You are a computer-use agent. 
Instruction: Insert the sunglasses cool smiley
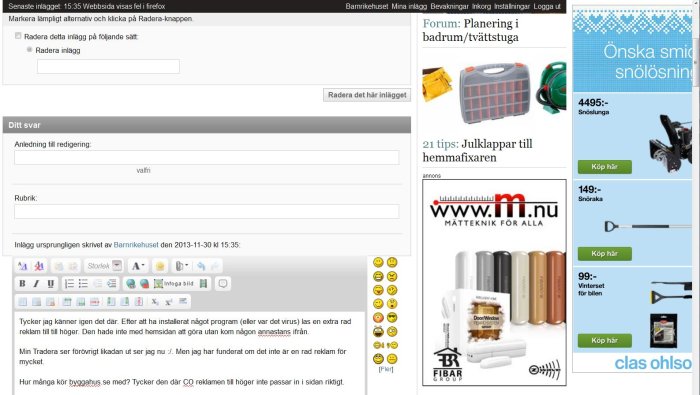point(392,317)
